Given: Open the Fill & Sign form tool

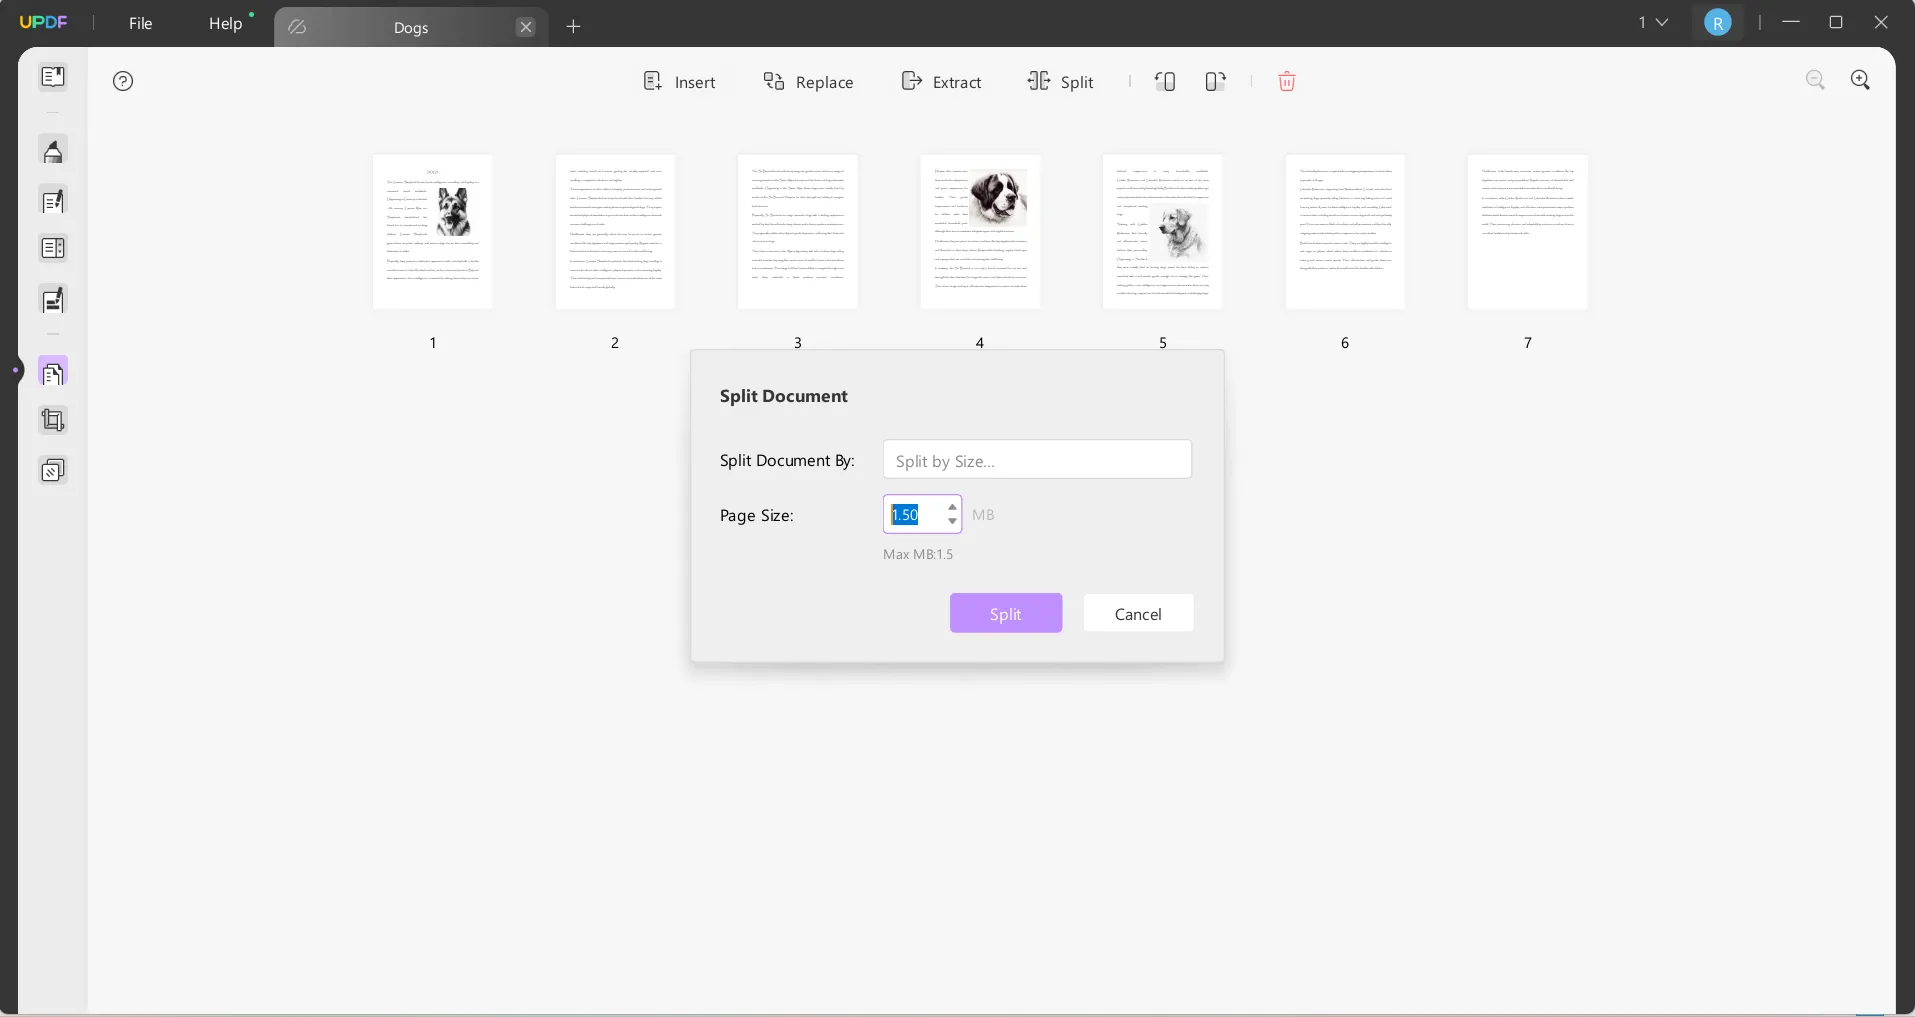Looking at the screenshot, I should [x=53, y=299].
